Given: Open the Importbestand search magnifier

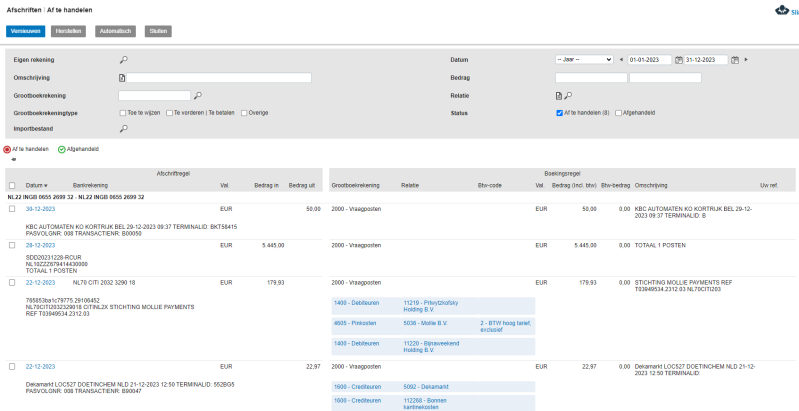Looking at the screenshot, I should (x=123, y=129).
